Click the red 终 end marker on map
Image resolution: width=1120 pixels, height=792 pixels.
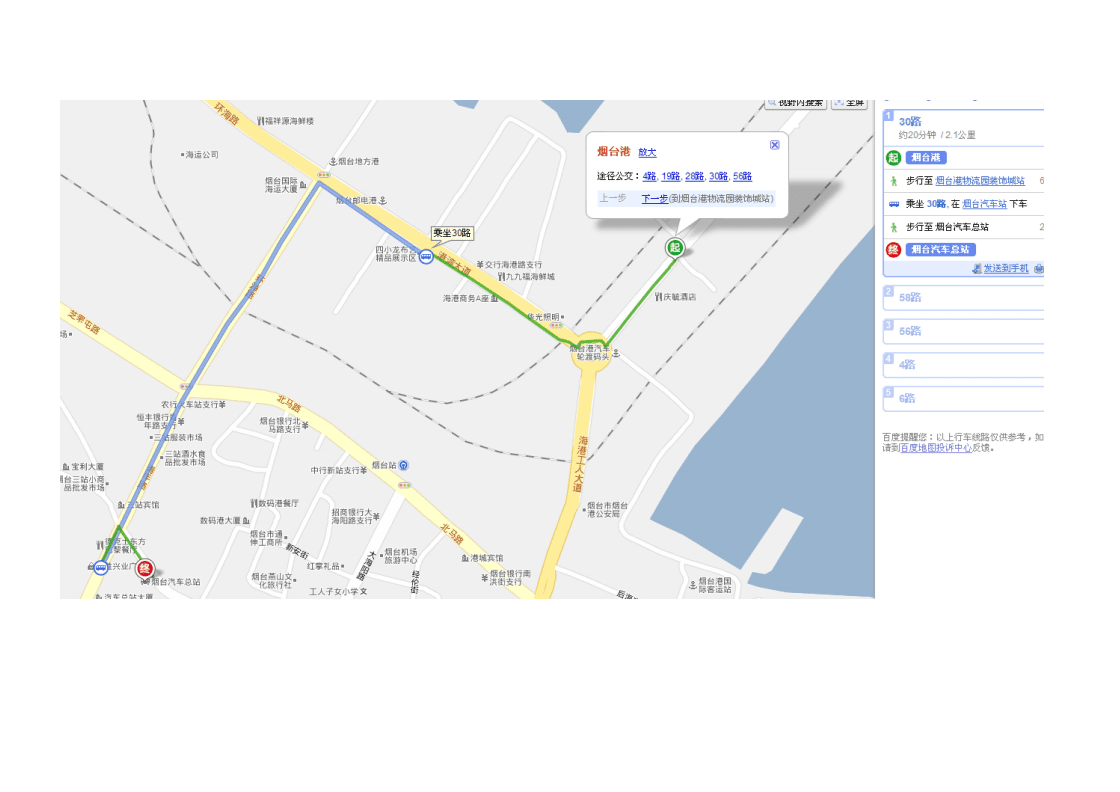click(x=145, y=569)
